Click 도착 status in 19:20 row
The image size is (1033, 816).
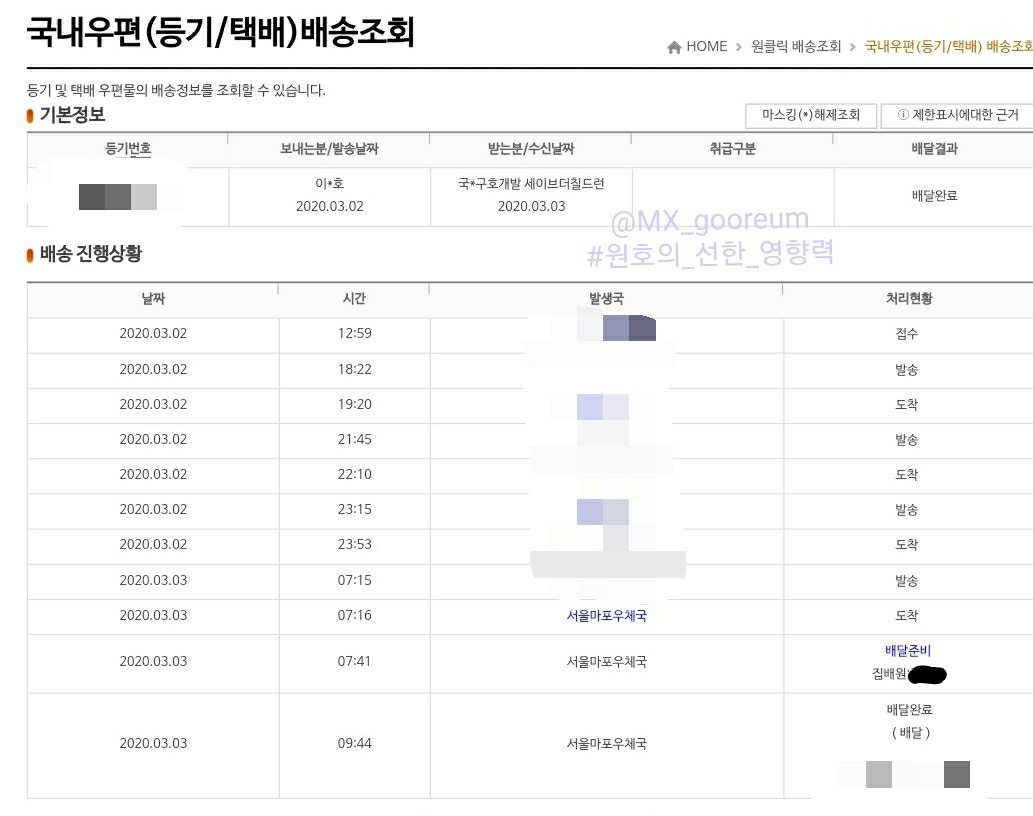click(907, 404)
